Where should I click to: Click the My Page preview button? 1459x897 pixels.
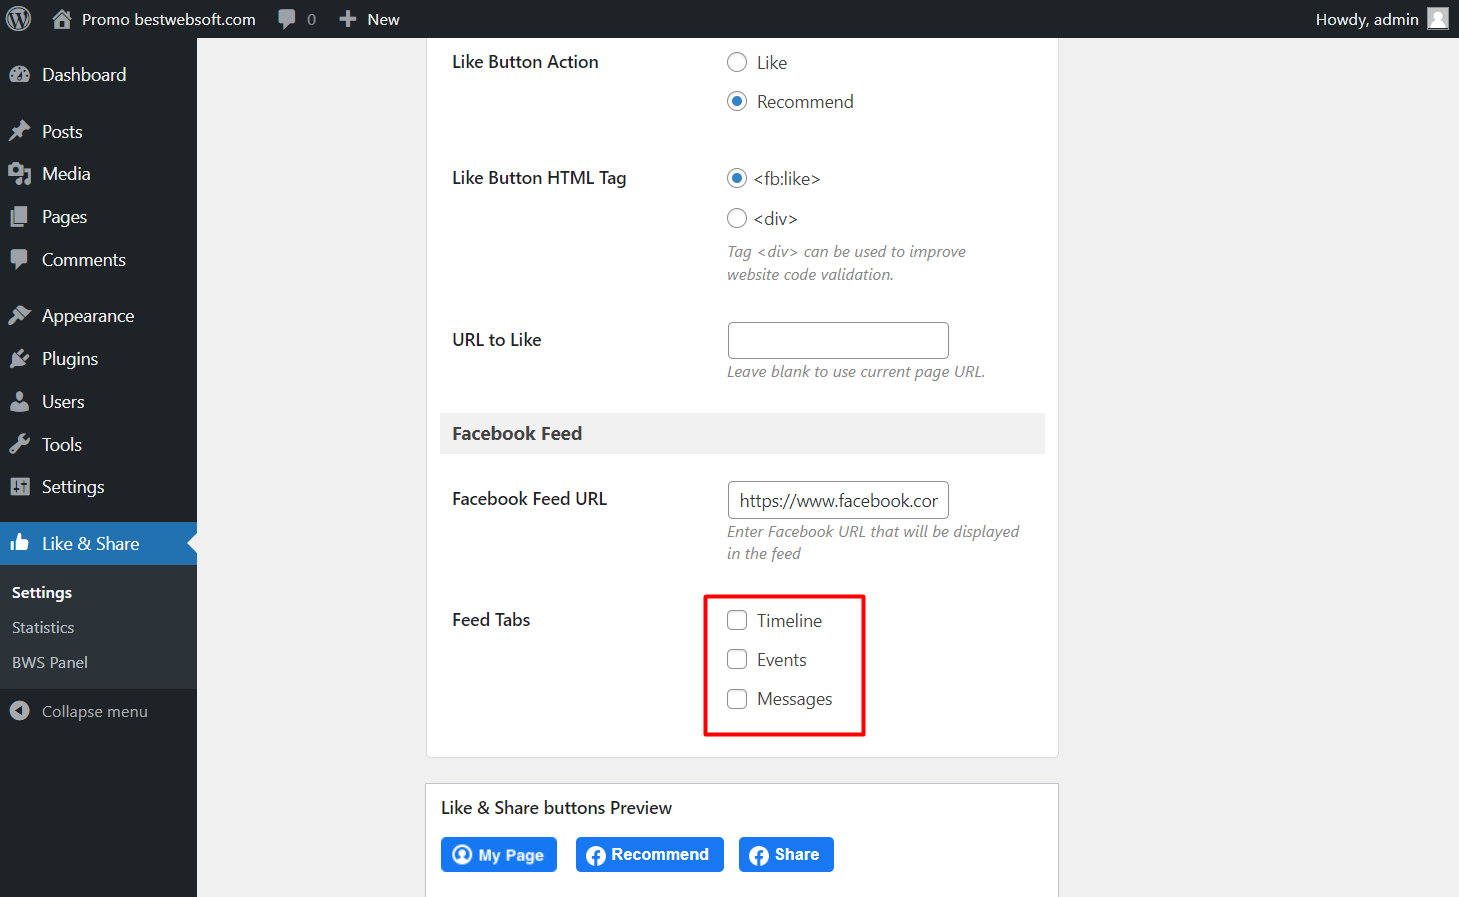pos(499,855)
